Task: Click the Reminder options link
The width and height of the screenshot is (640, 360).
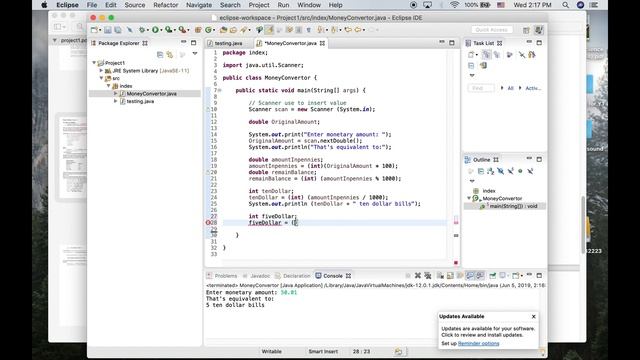Action: click(478, 344)
